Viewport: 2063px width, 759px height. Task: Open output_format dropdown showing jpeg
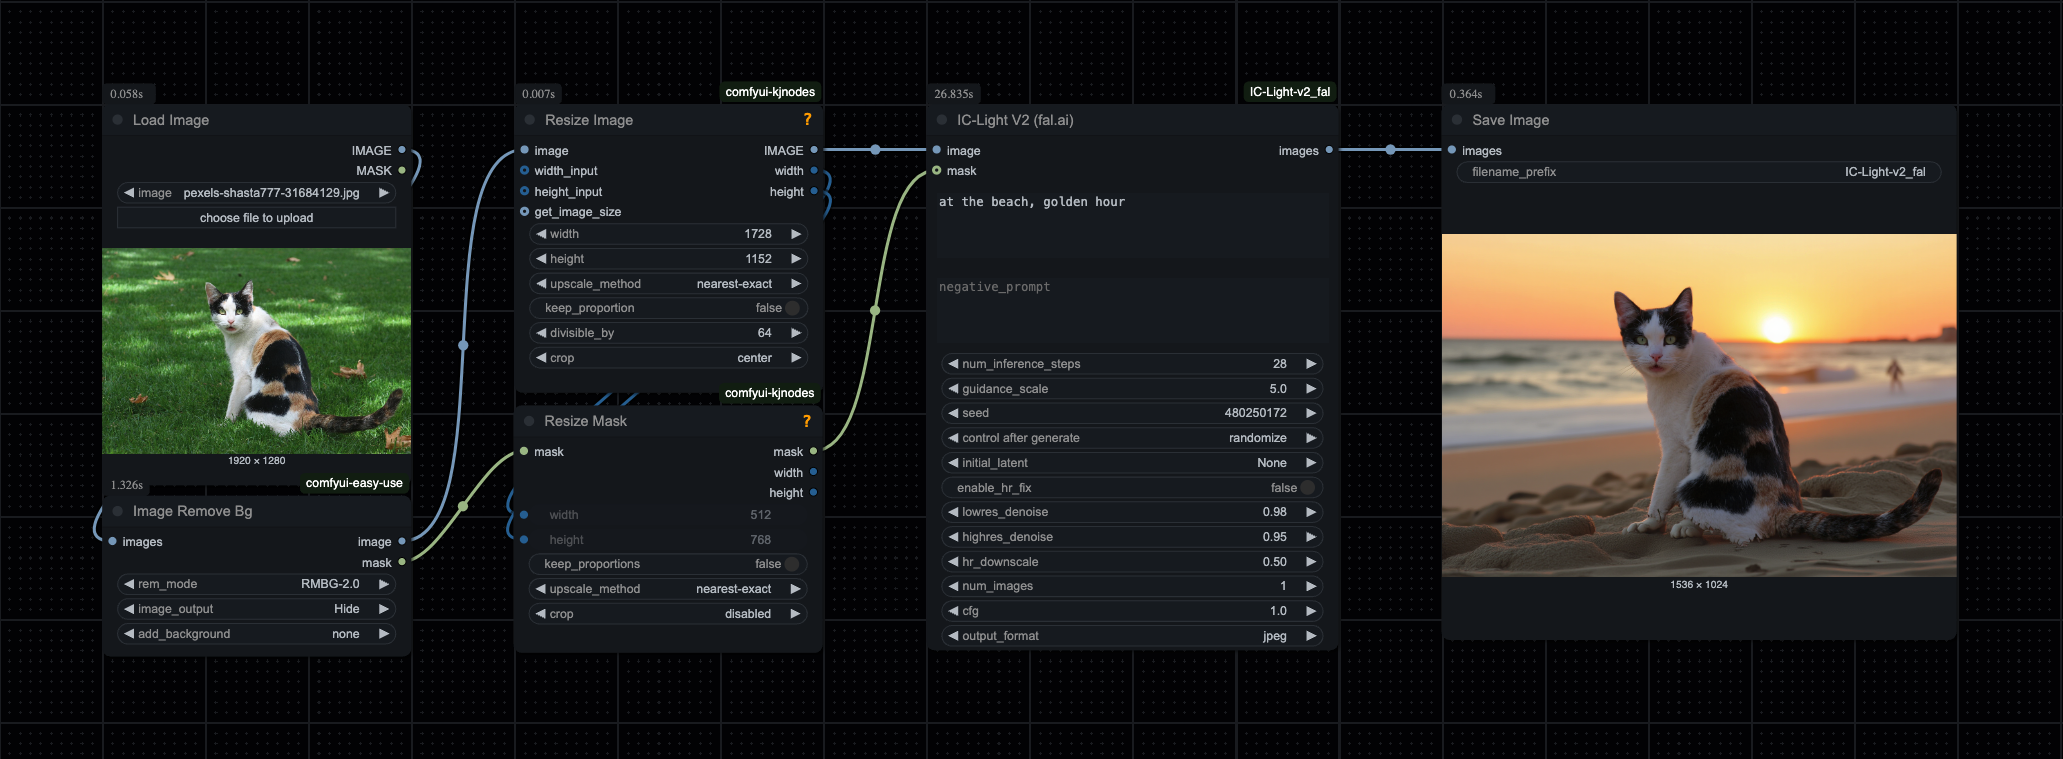click(1131, 636)
